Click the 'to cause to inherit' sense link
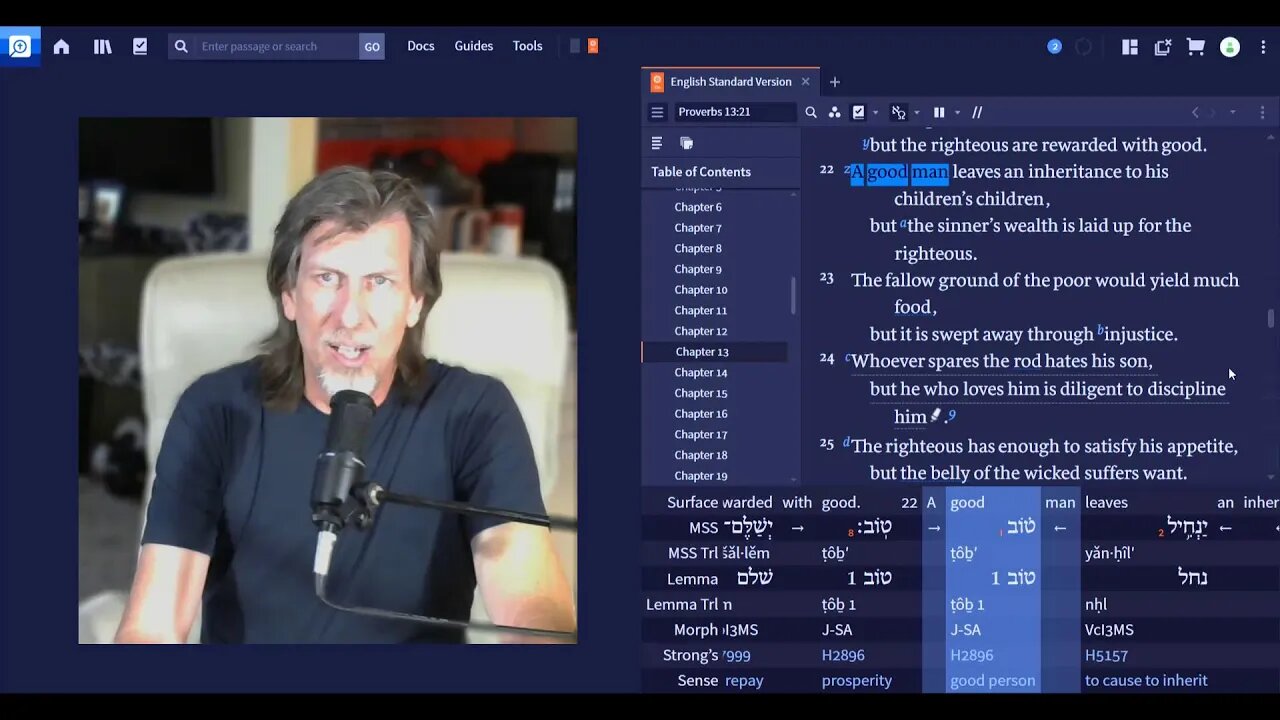The image size is (1280, 720). (x=1146, y=681)
